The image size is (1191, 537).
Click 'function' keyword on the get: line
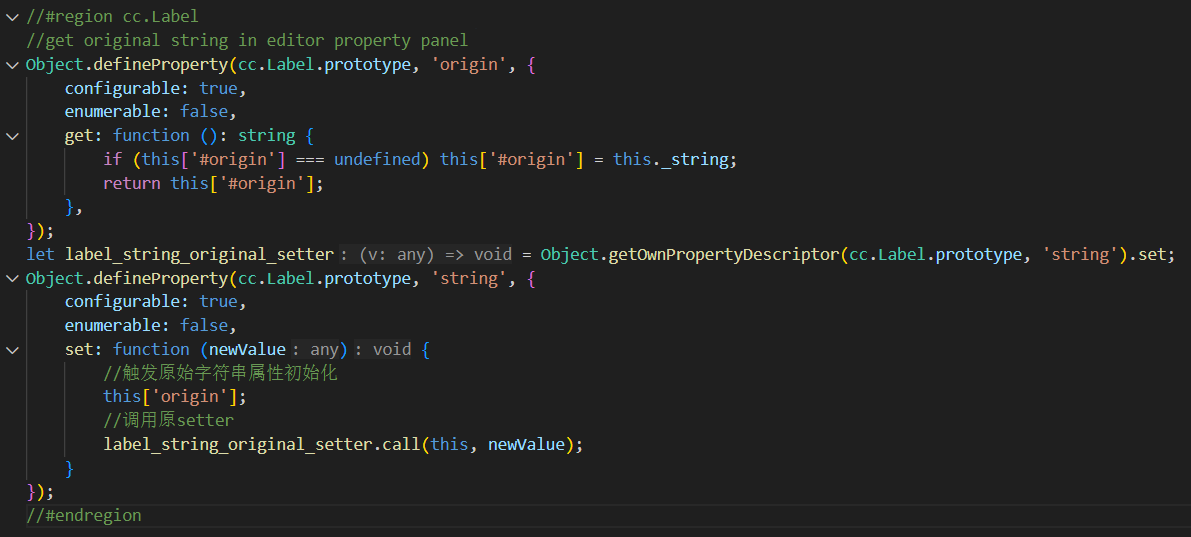(x=151, y=136)
